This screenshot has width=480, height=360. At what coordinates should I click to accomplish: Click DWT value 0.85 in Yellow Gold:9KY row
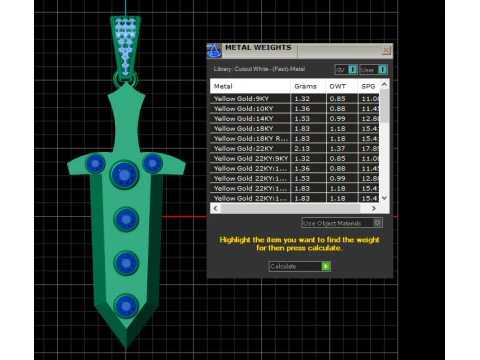(x=337, y=98)
